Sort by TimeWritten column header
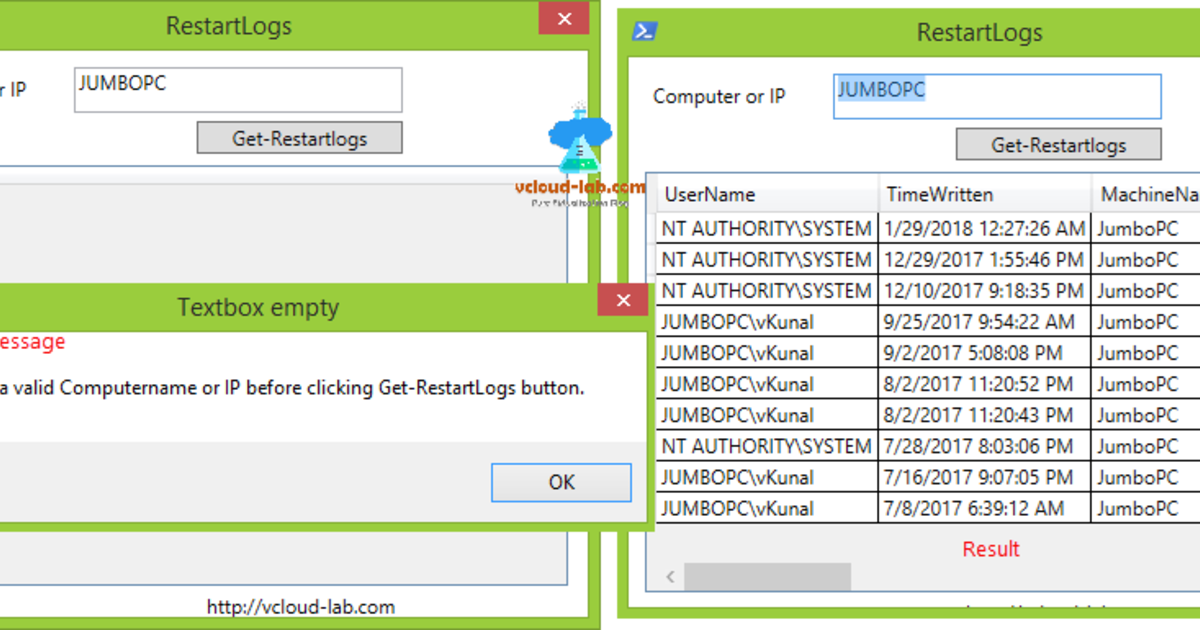The image size is (1200, 630). coord(984,194)
